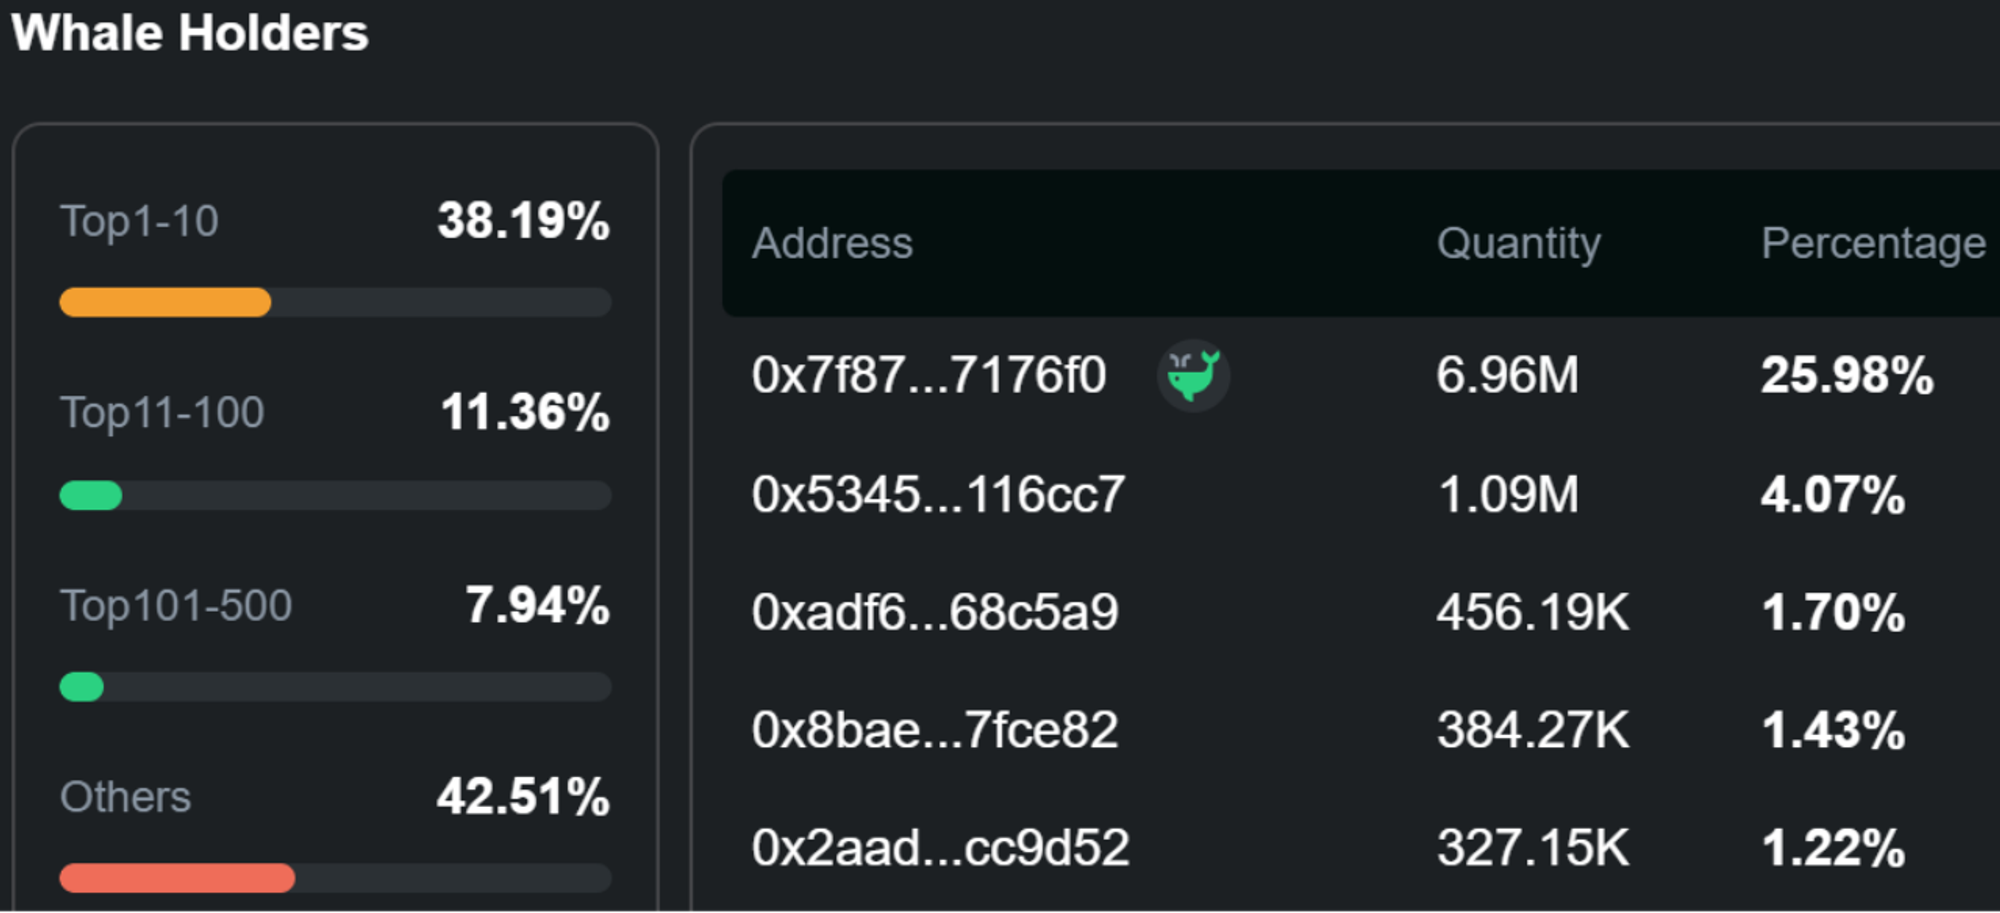This screenshot has height=913, width=2000.
Task: Click the green whale icon beside 0x7f87...7176f0
Action: (1193, 376)
